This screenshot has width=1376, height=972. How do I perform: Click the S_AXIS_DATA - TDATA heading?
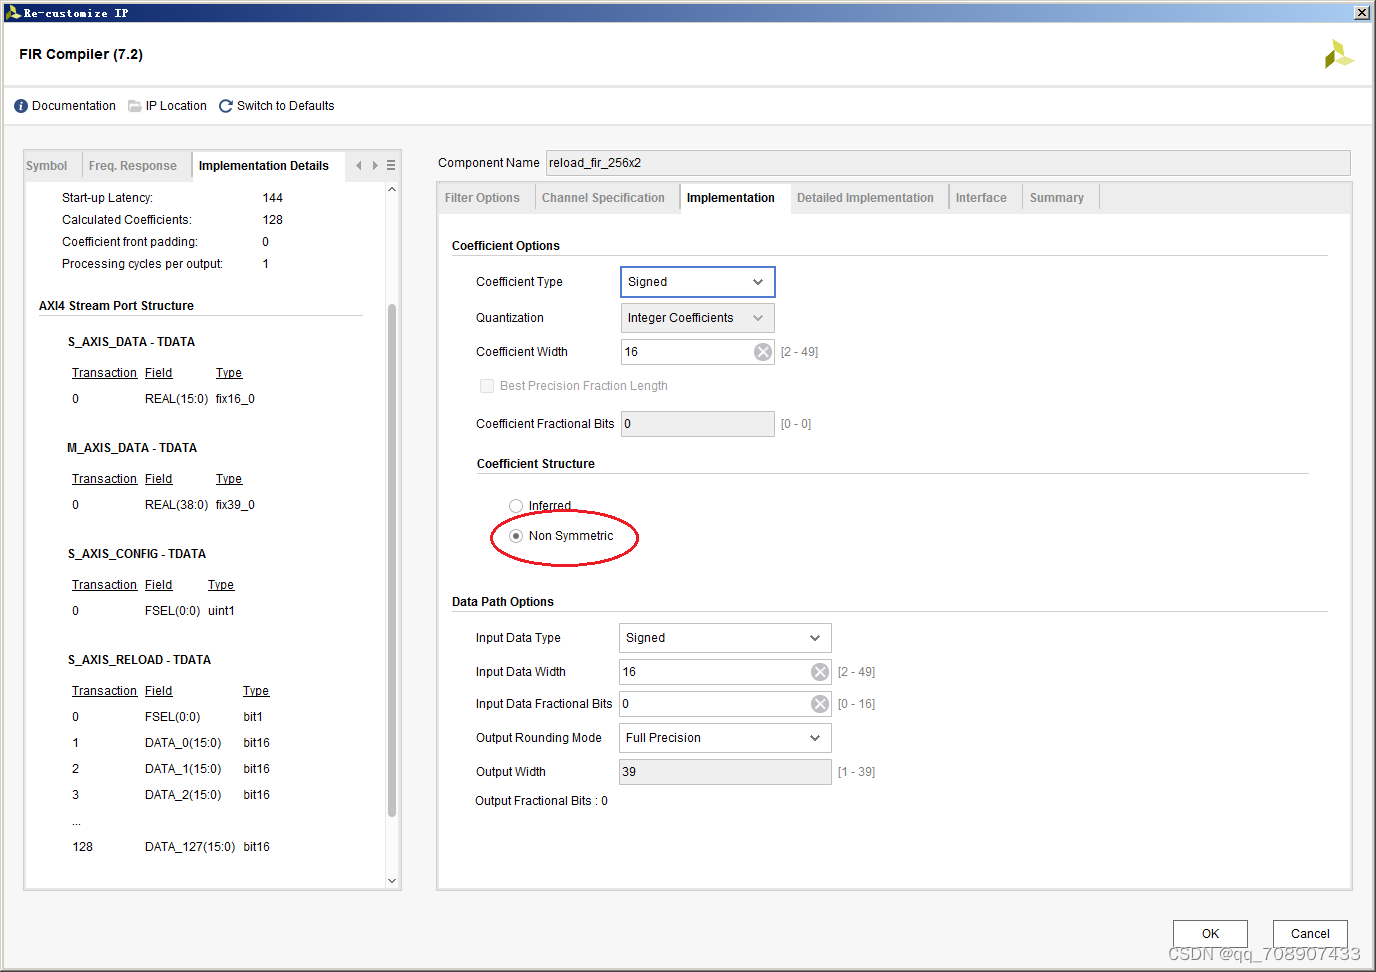[x=131, y=342]
